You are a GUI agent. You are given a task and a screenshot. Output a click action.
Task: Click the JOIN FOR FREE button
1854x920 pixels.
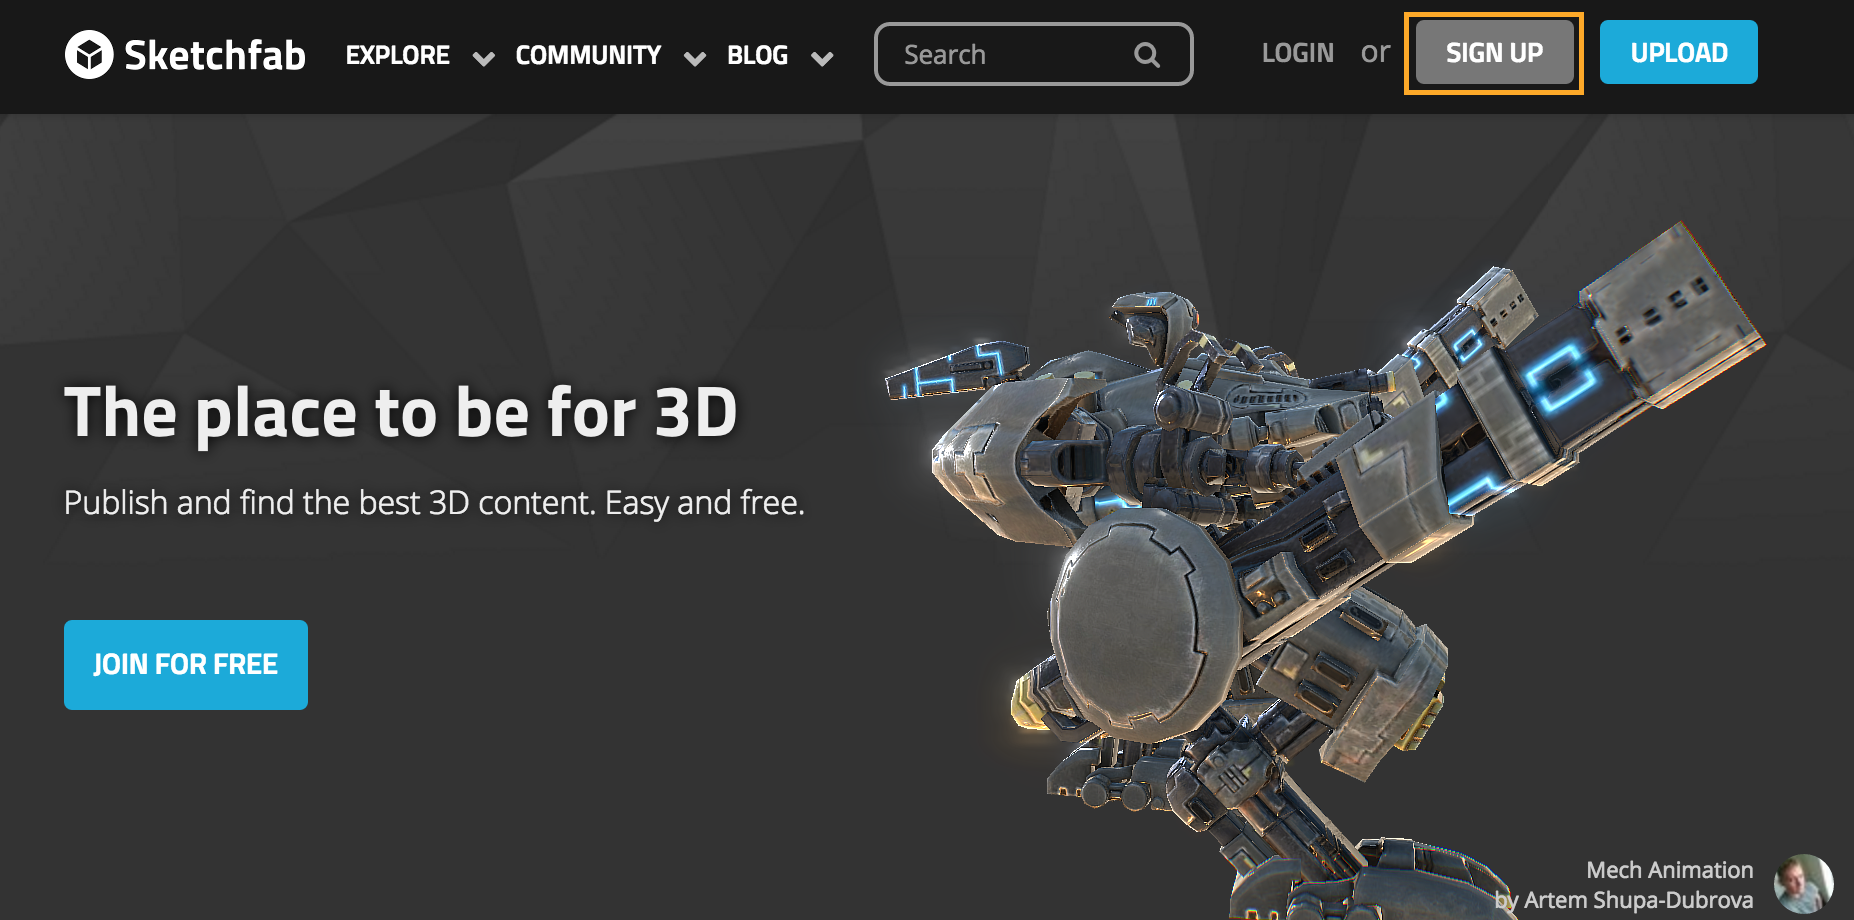click(185, 664)
